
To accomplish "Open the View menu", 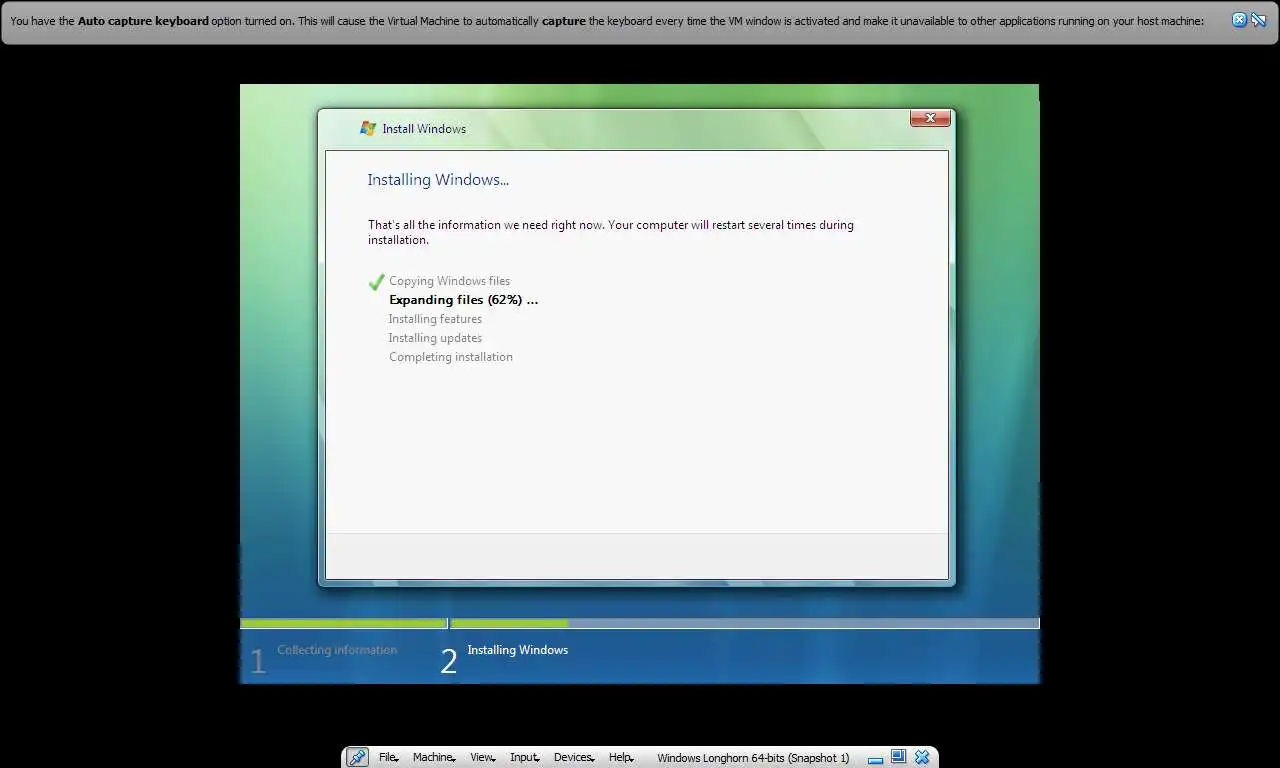I will coord(483,758).
